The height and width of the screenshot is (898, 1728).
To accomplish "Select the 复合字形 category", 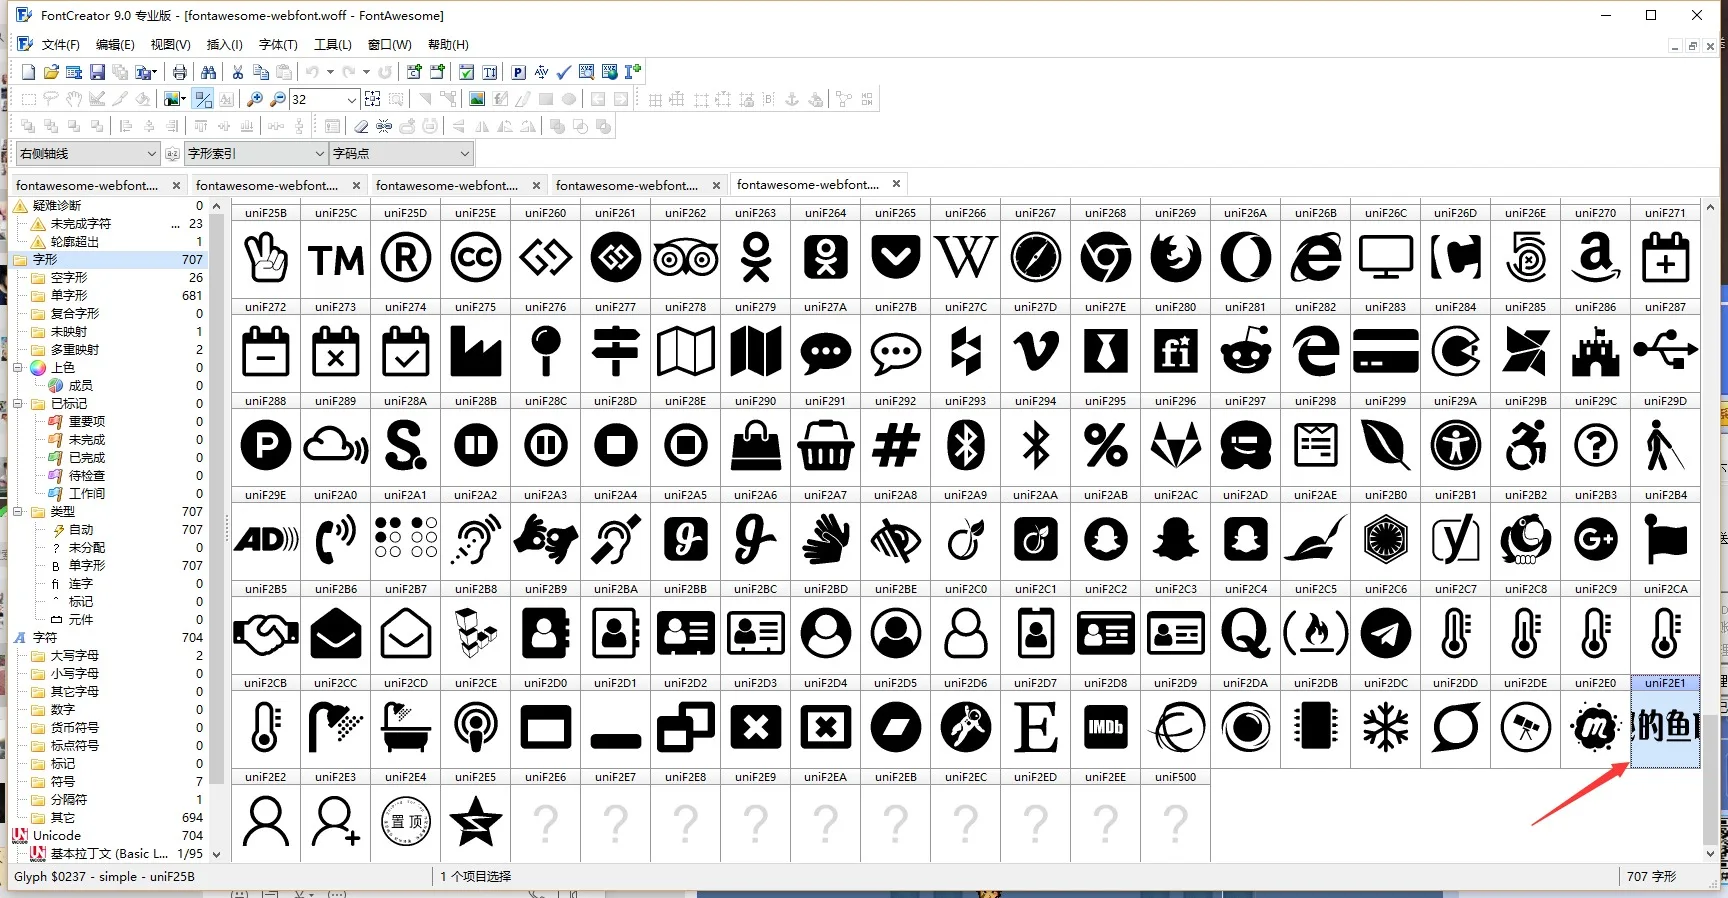I will (75, 314).
